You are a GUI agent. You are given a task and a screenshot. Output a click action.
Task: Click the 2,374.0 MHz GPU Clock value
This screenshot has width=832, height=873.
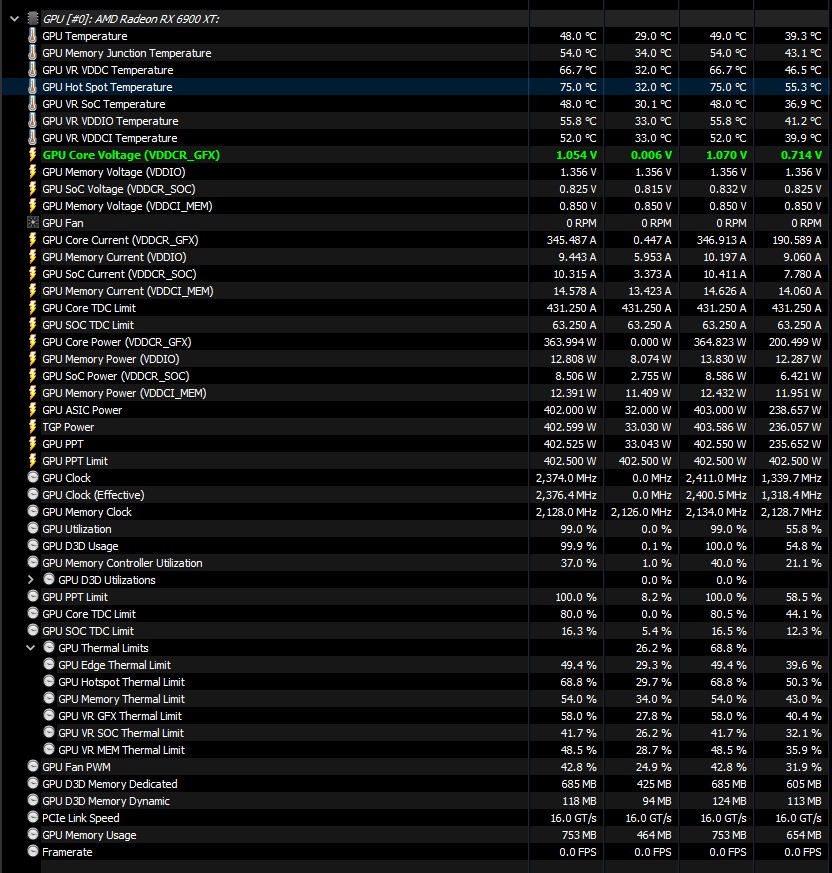coord(566,478)
